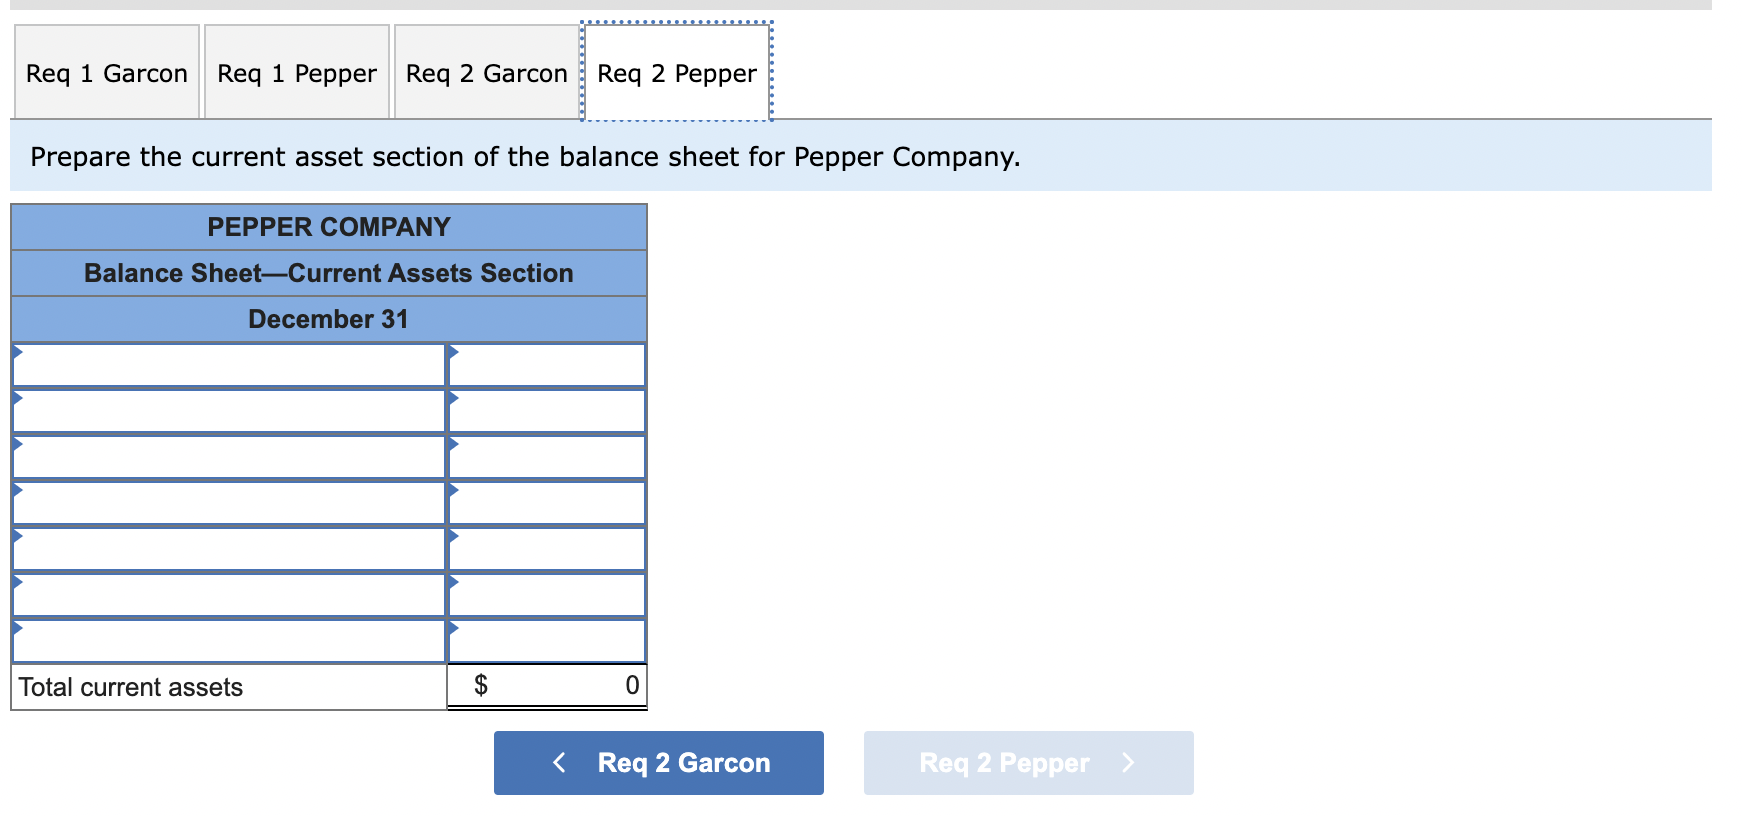This screenshot has width=1742, height=816.
Task: Select the Req 2 Pepper tab
Action: (x=675, y=73)
